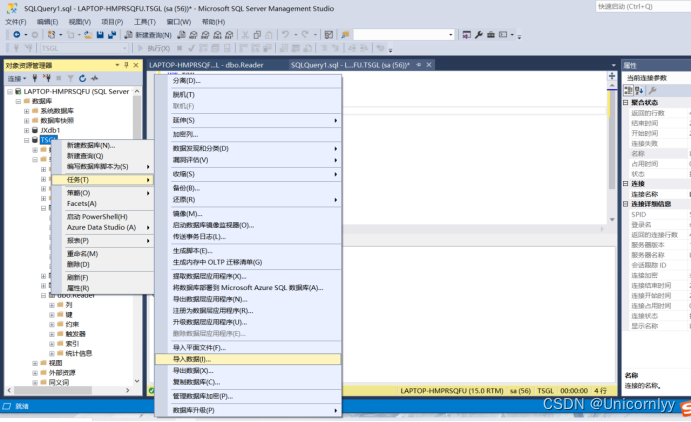The width and height of the screenshot is (691, 422).
Task: Click the DAX query icon
Action: [x=229, y=35]
